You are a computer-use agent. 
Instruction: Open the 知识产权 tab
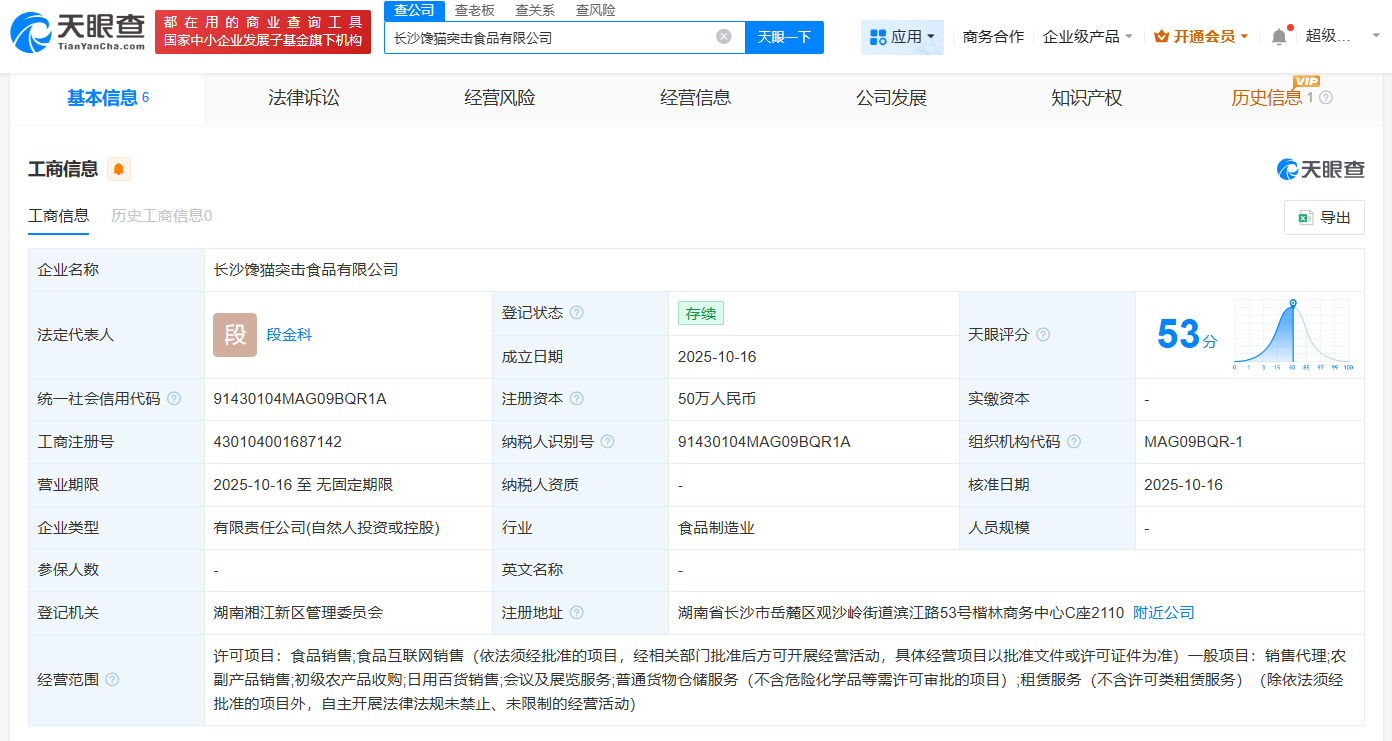pyautogui.click(x=1087, y=98)
